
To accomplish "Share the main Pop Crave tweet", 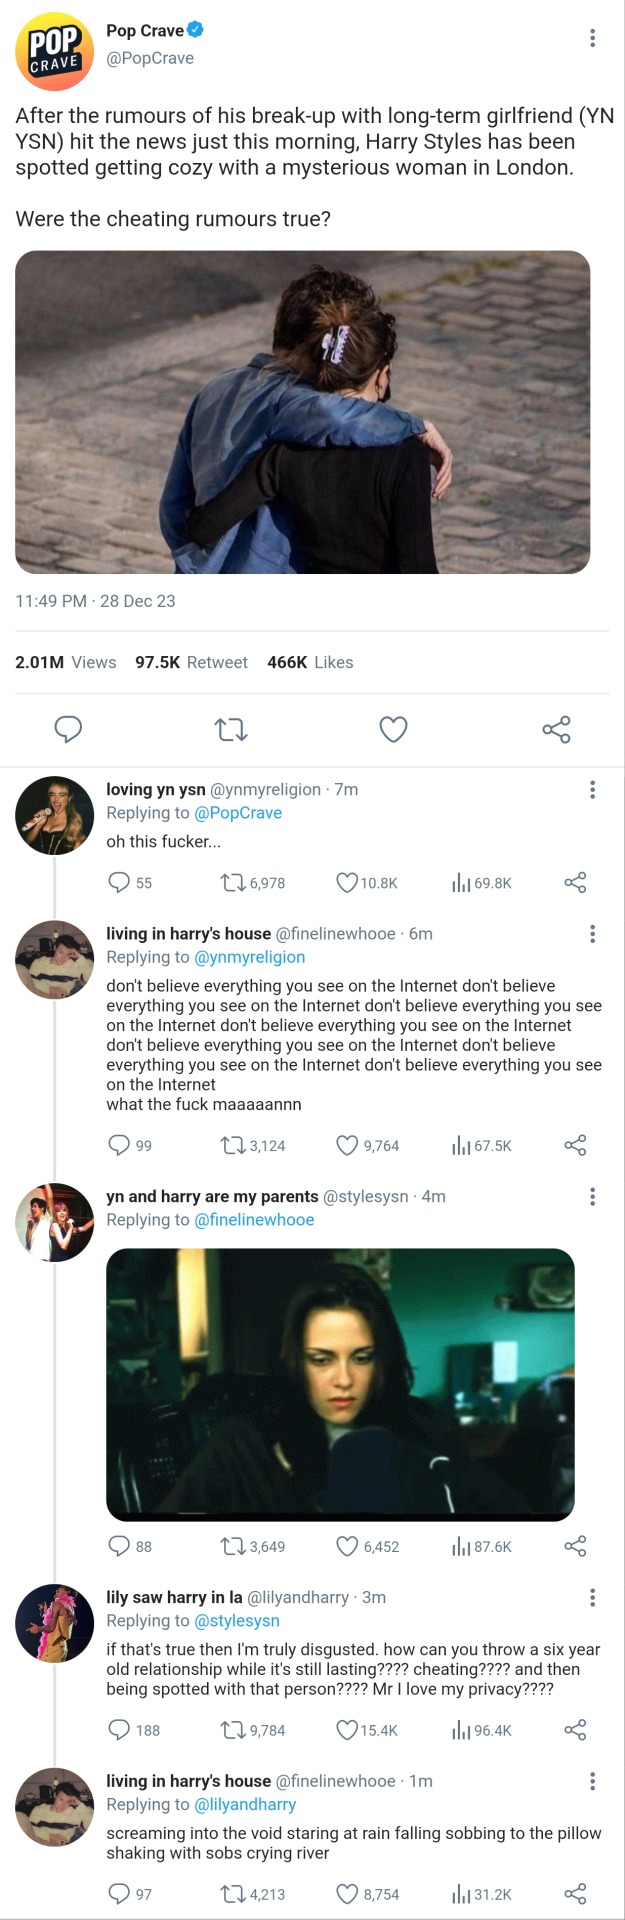I will (x=556, y=729).
